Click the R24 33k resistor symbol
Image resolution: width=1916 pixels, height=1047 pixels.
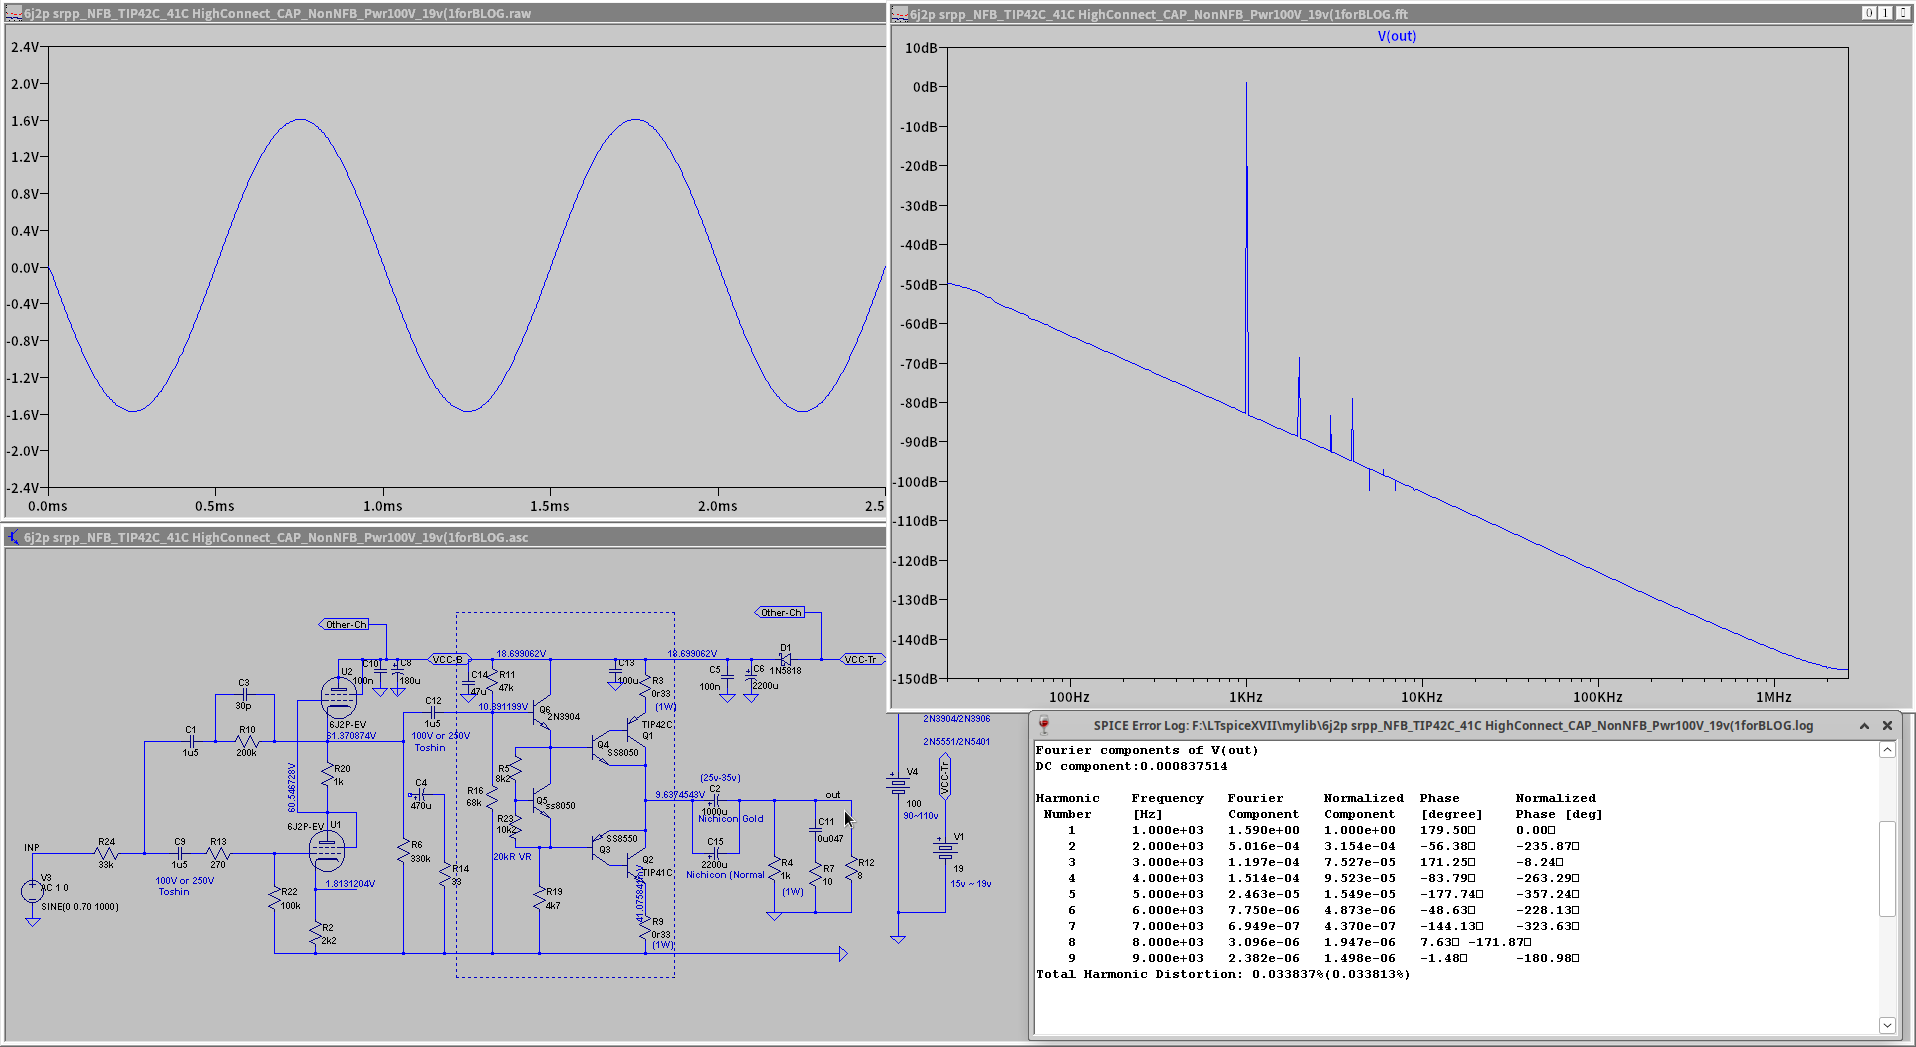[x=106, y=853]
